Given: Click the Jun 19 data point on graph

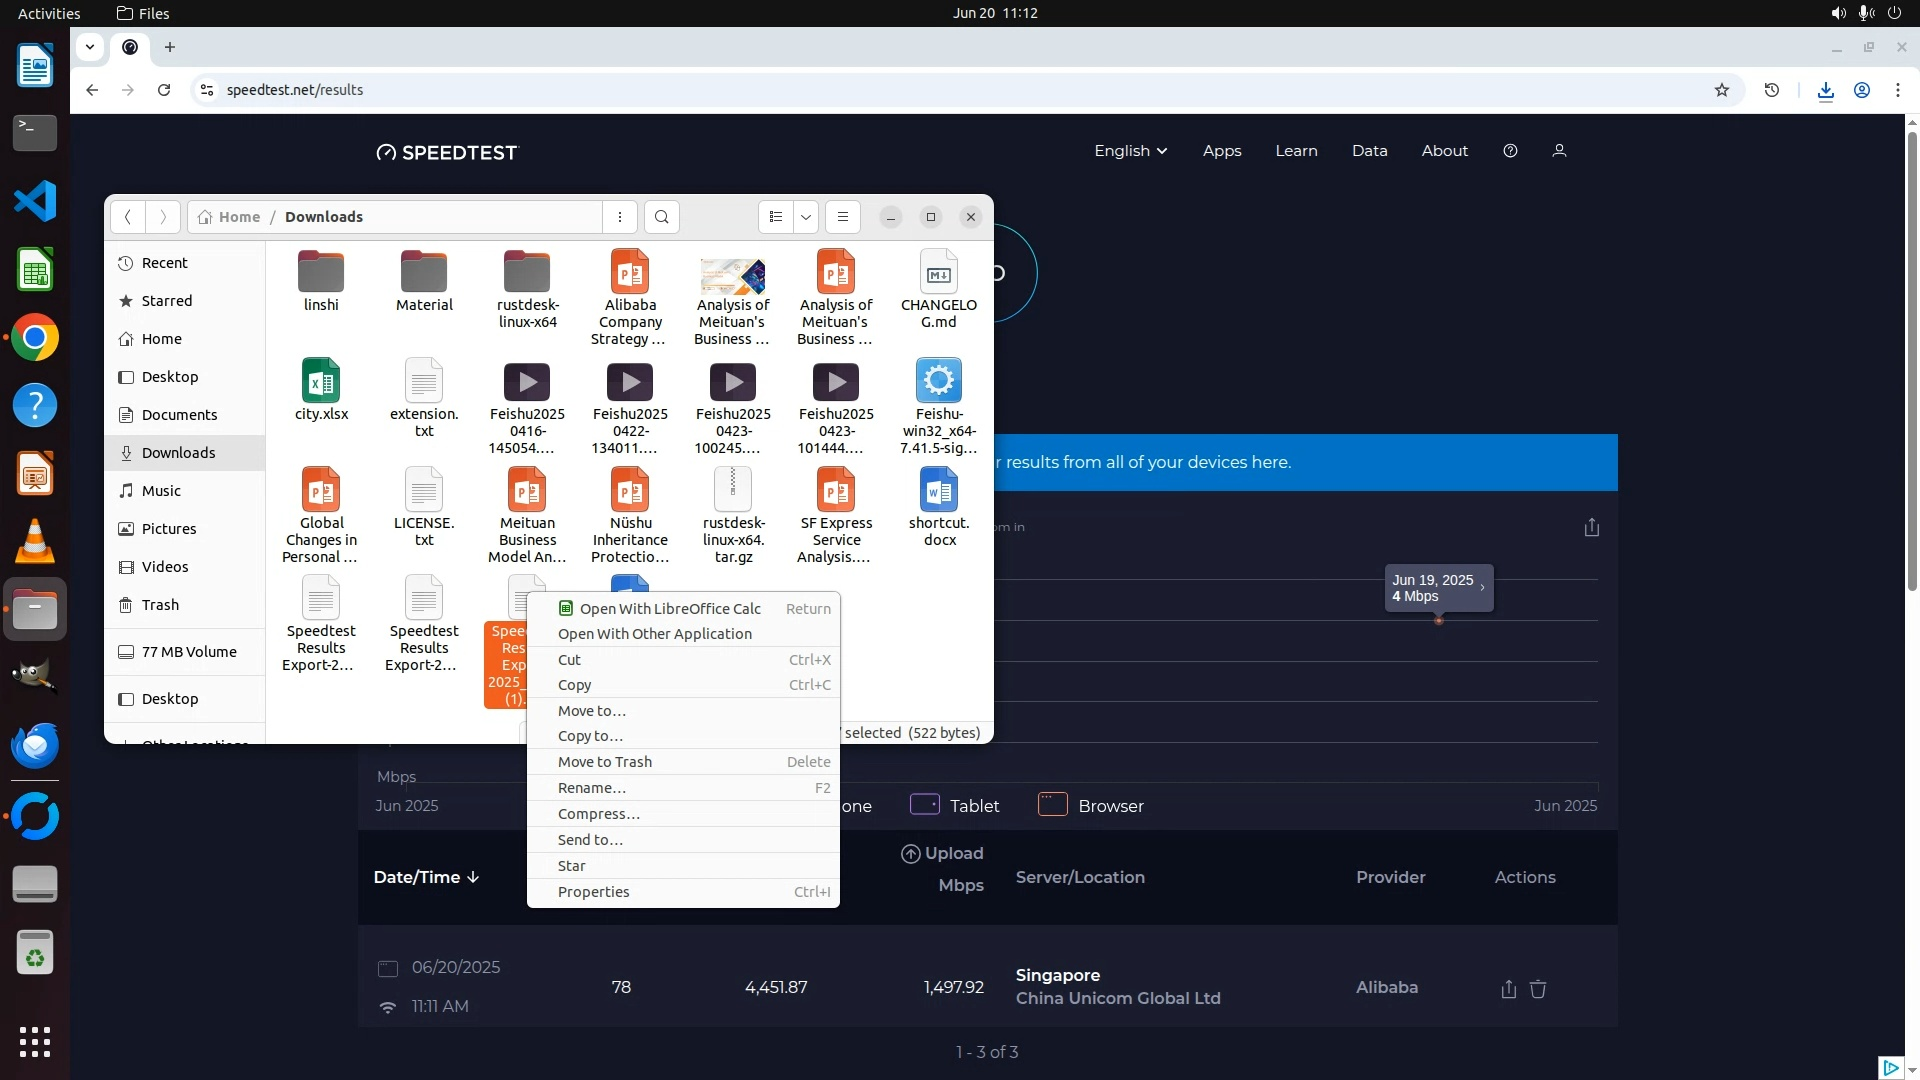Looking at the screenshot, I should [x=1438, y=621].
